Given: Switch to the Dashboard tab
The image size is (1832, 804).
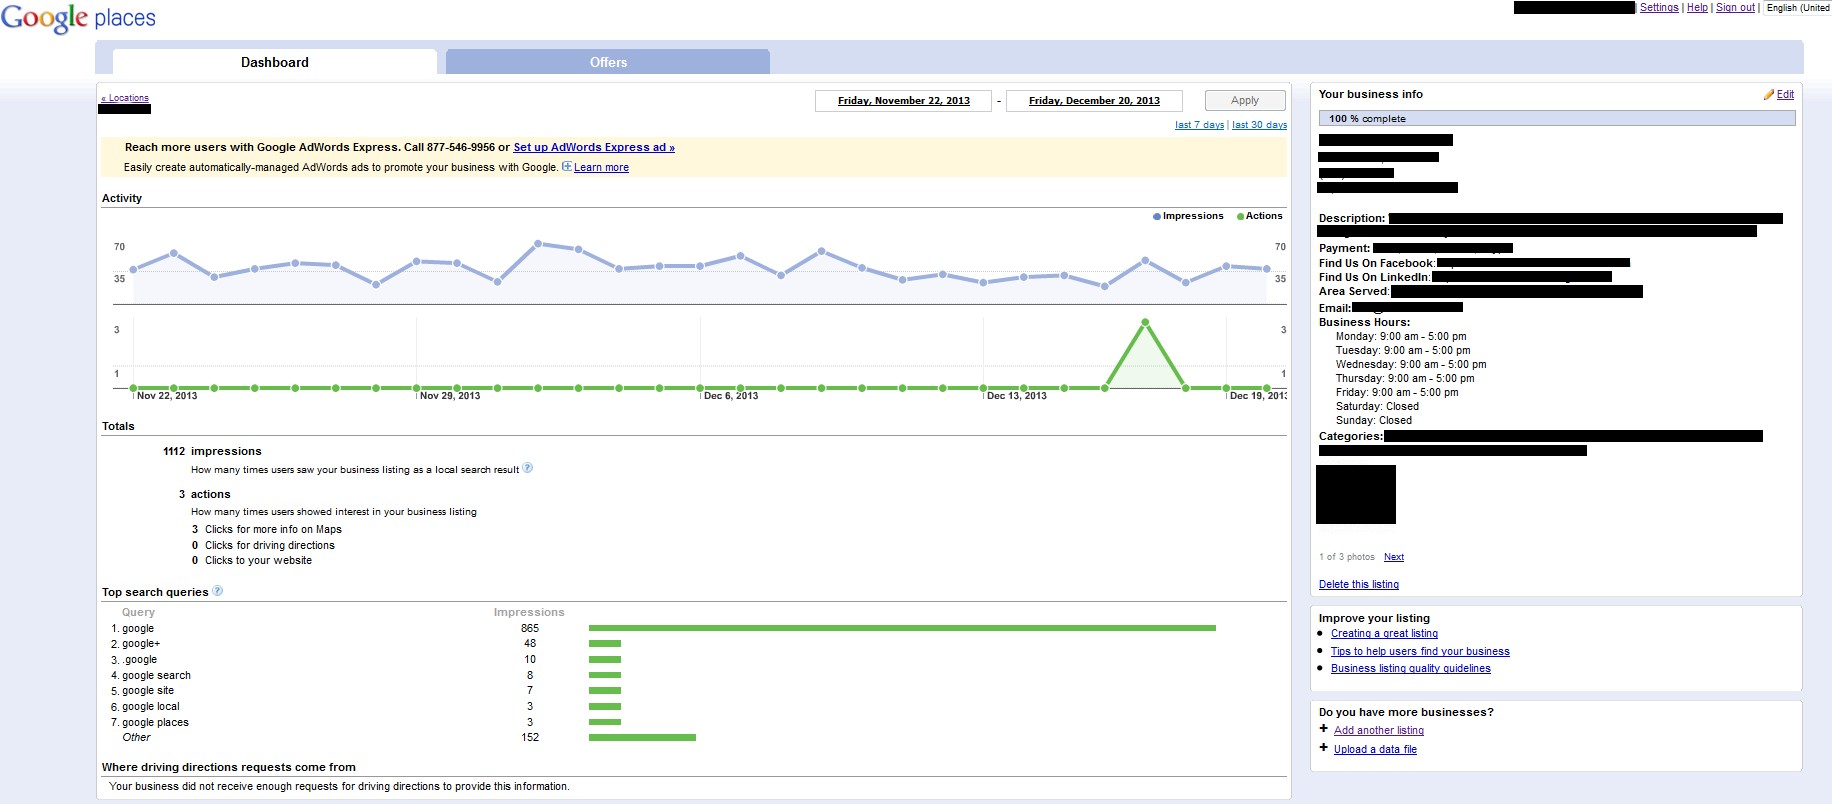Looking at the screenshot, I should coord(275,62).
